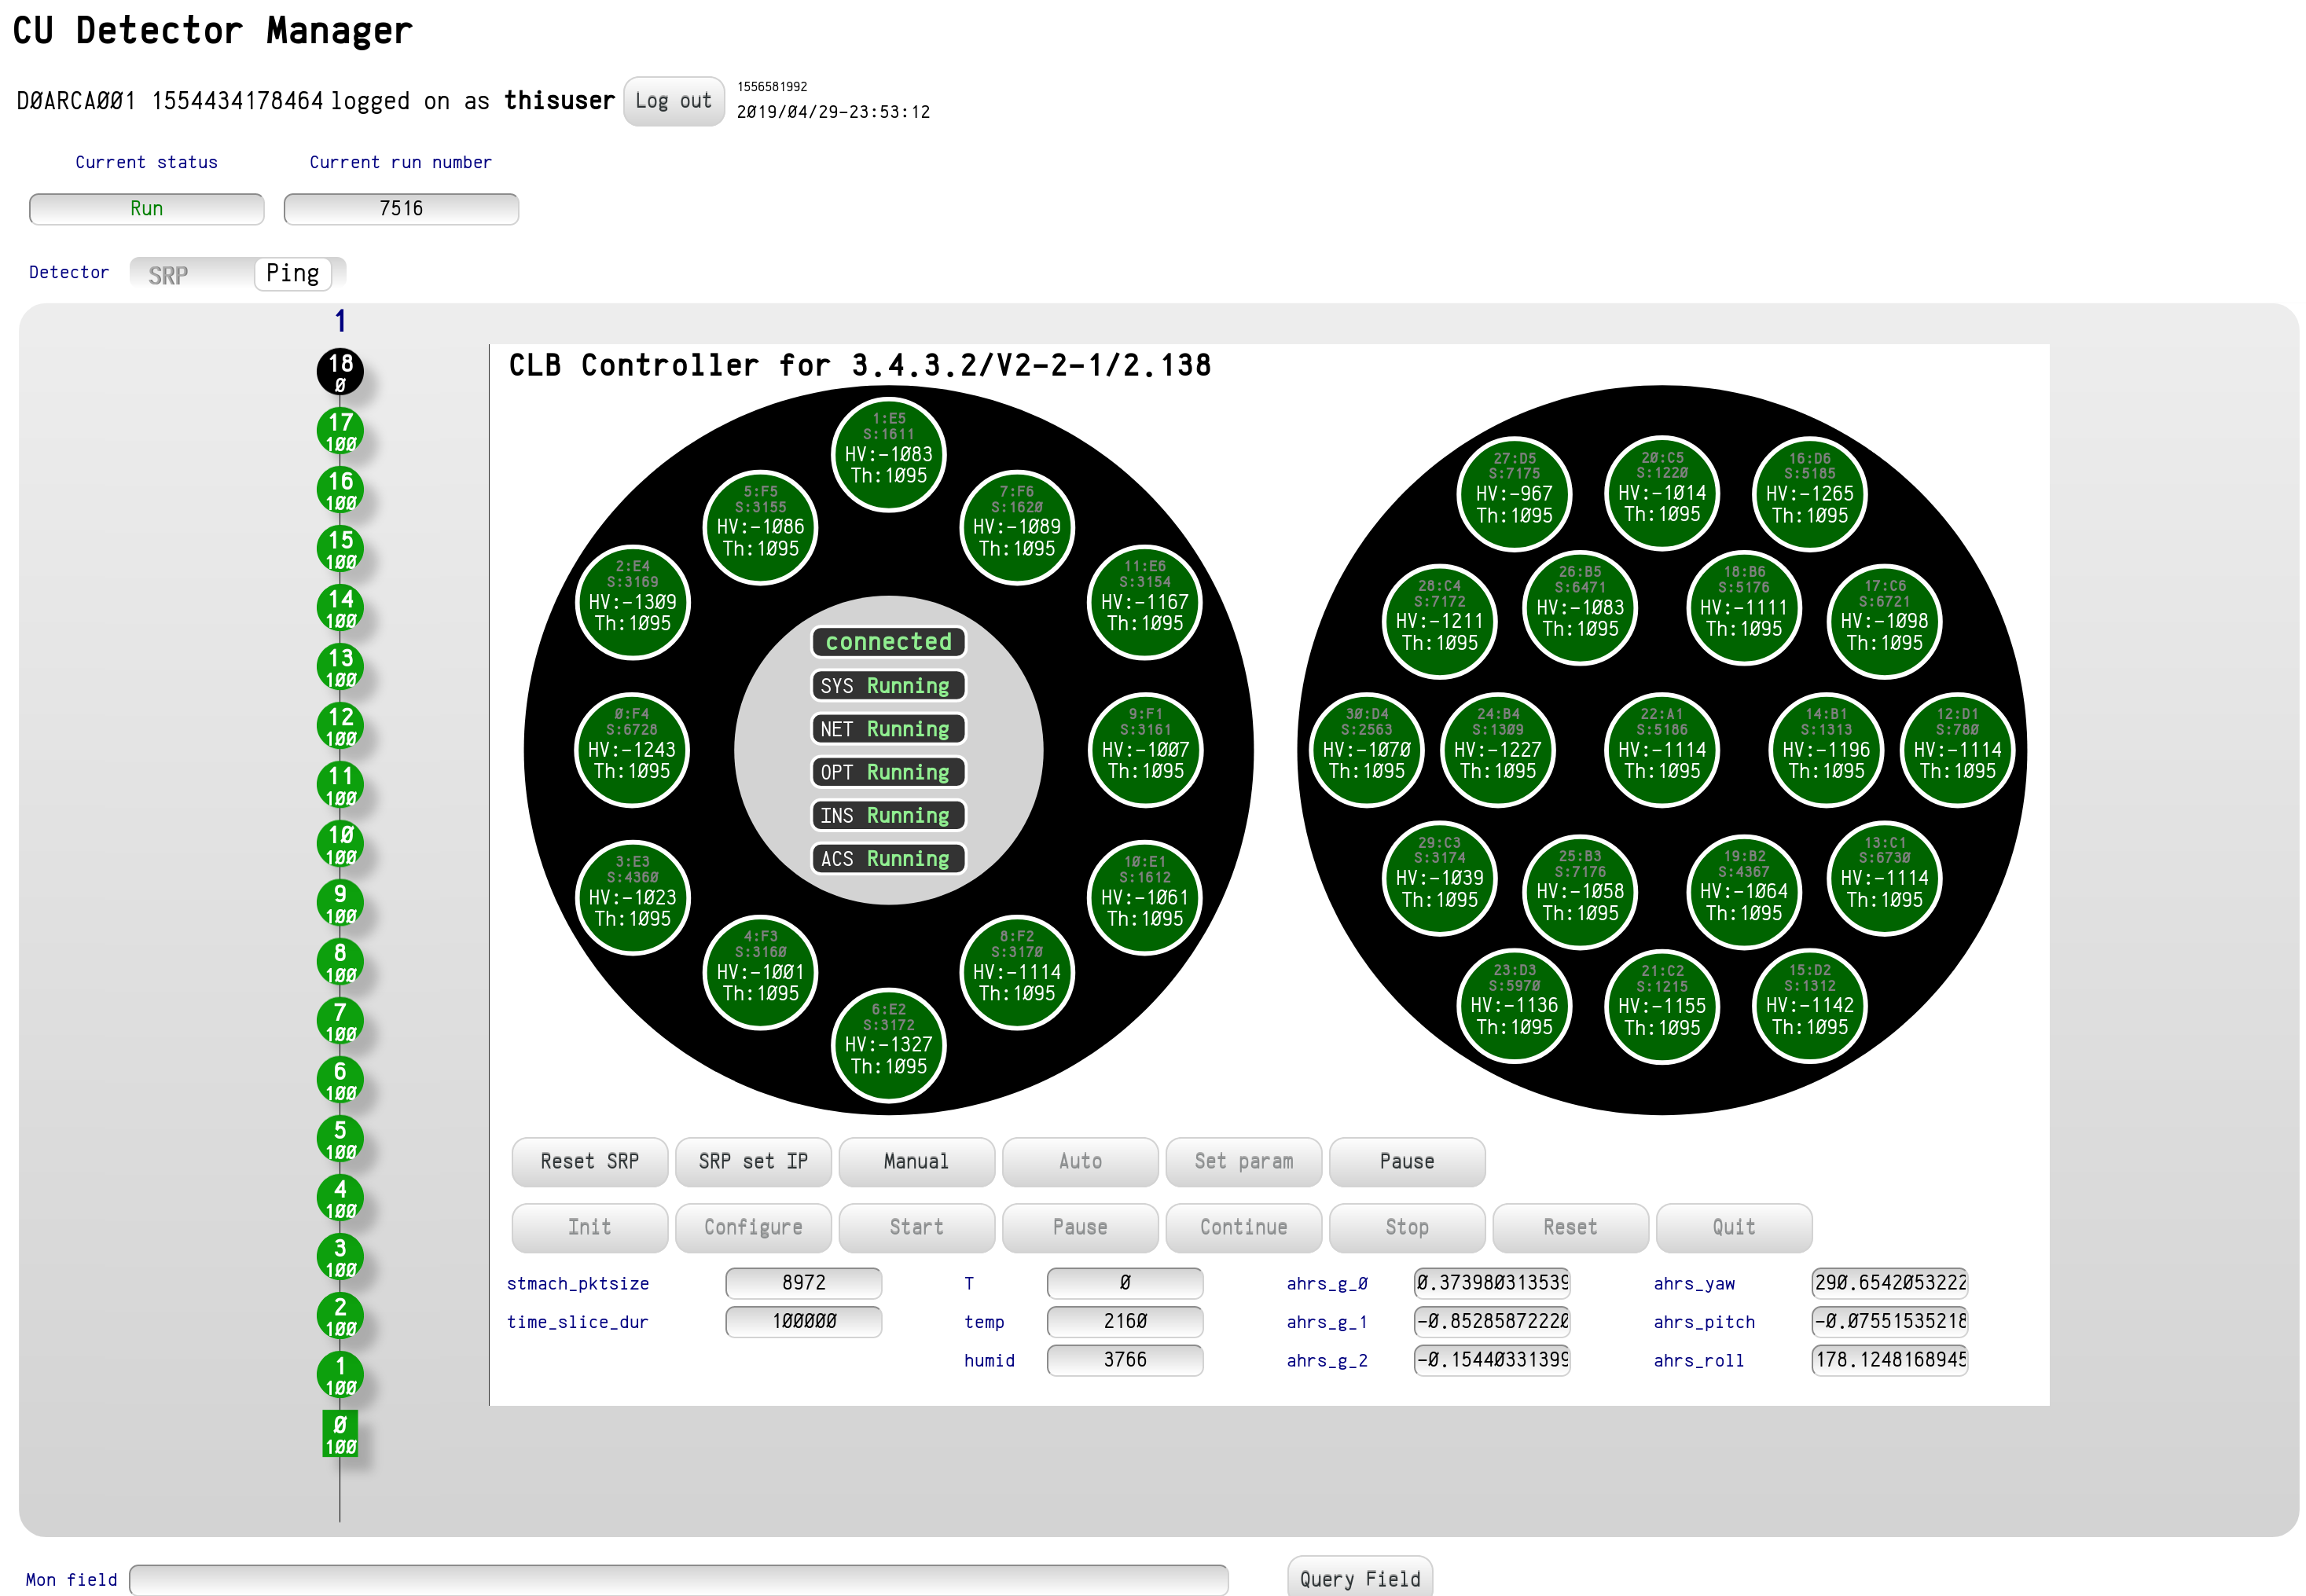This screenshot has width=2306, height=1596.
Task: Switch Detector view to SRP
Action: tap(168, 275)
